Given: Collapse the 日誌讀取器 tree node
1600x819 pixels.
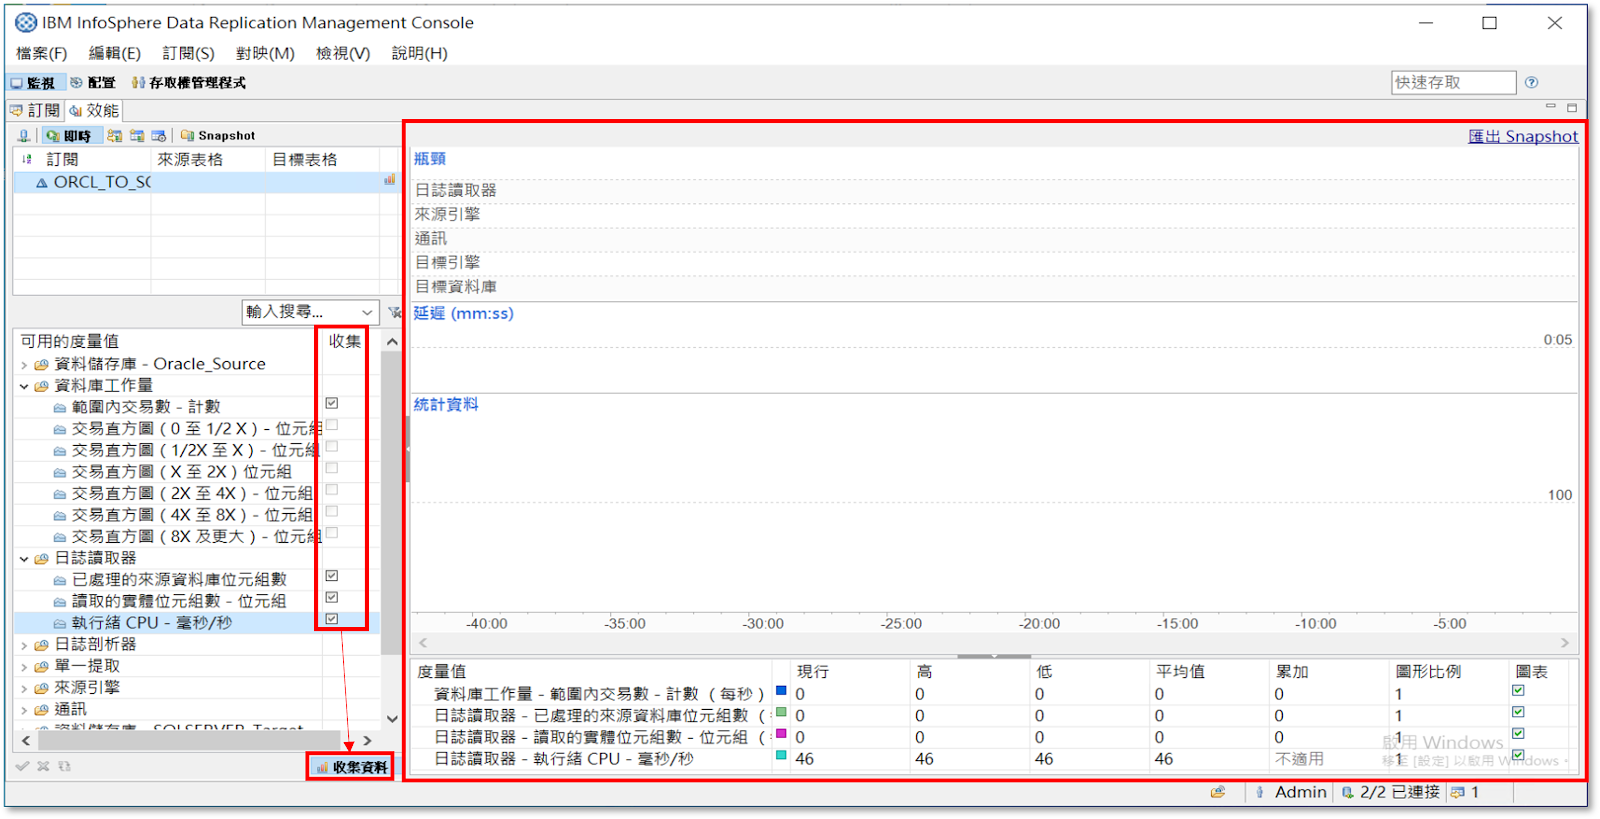Looking at the screenshot, I should (24, 559).
